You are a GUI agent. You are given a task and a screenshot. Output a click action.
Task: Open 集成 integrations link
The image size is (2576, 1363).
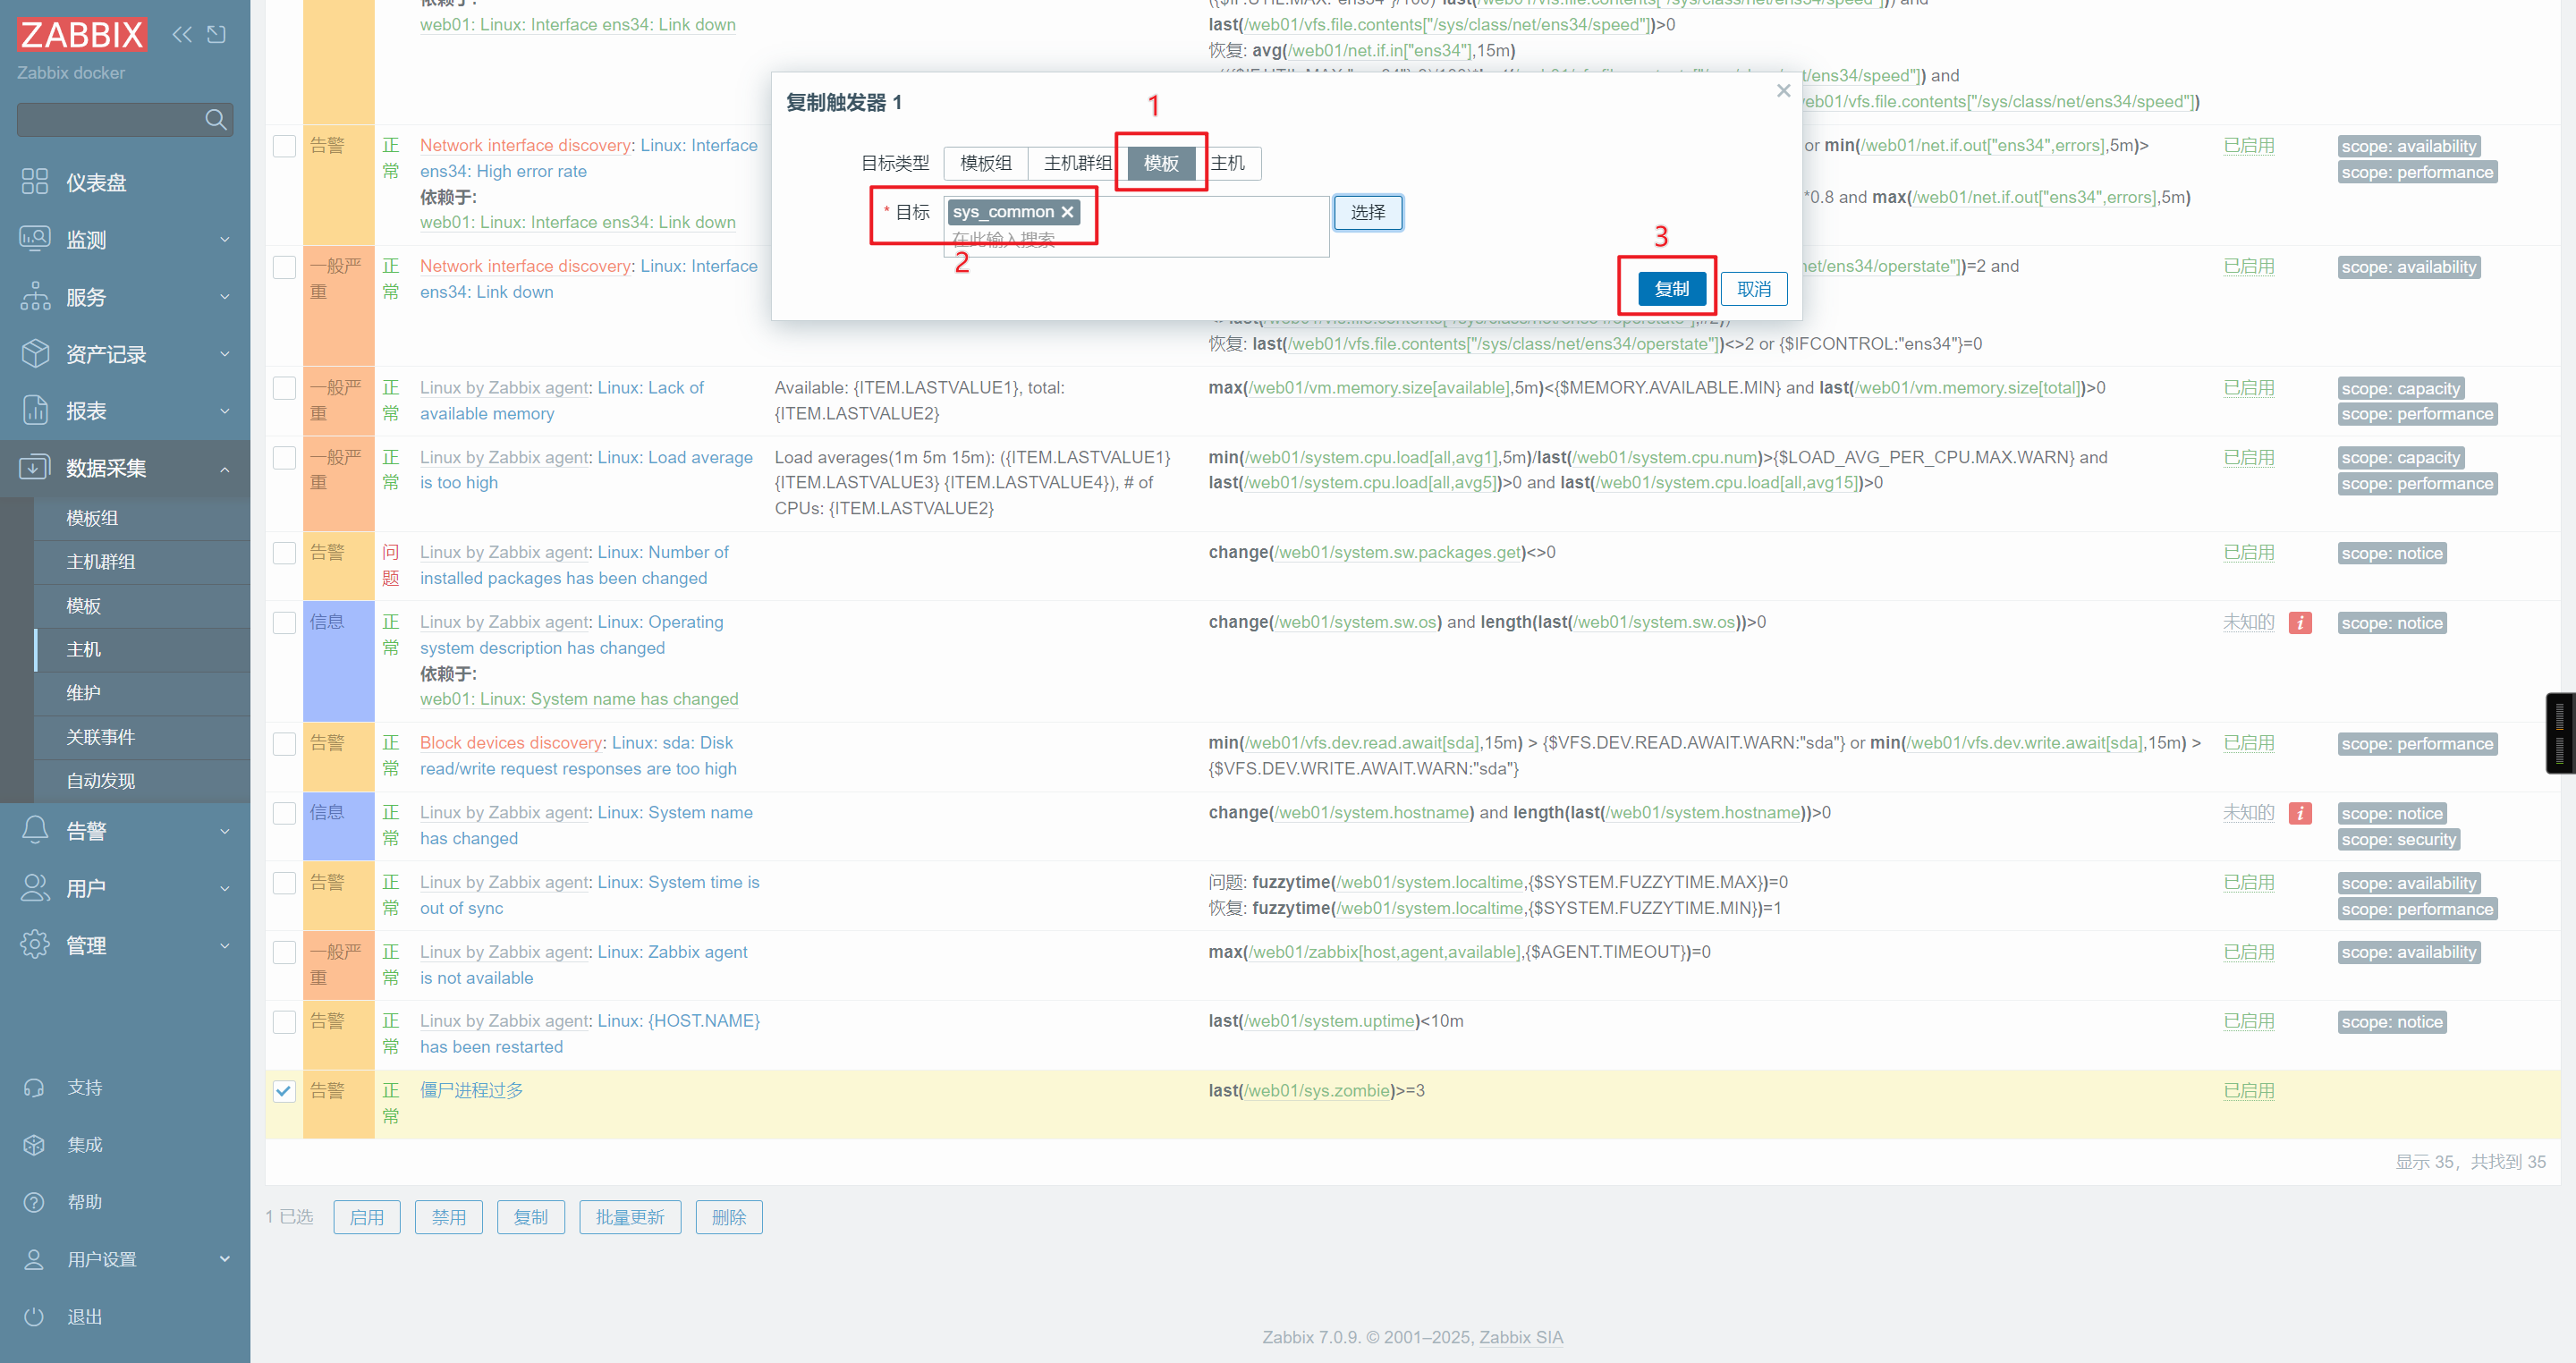[84, 1144]
